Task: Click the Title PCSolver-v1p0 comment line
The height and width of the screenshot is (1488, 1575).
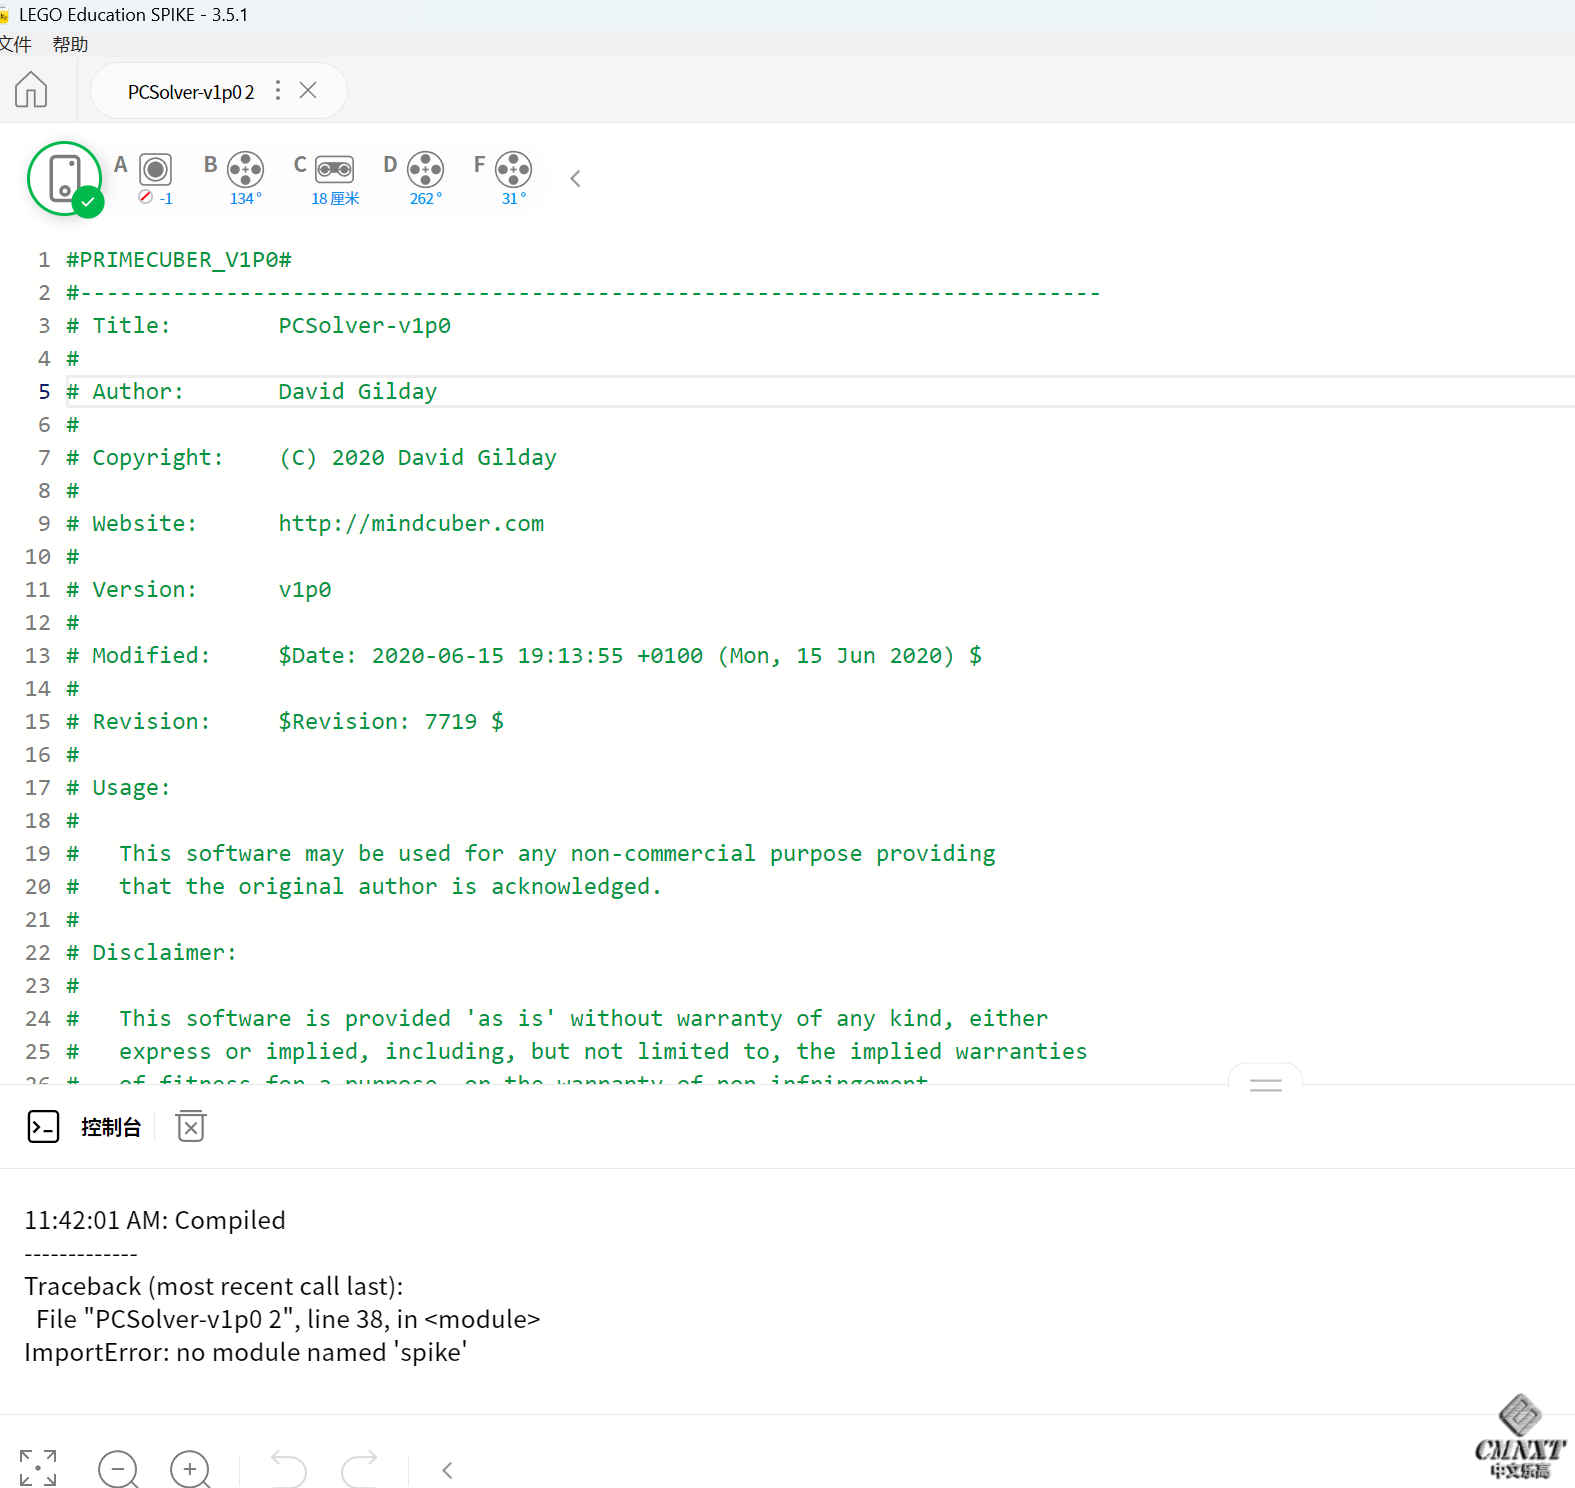Action: pos(258,326)
